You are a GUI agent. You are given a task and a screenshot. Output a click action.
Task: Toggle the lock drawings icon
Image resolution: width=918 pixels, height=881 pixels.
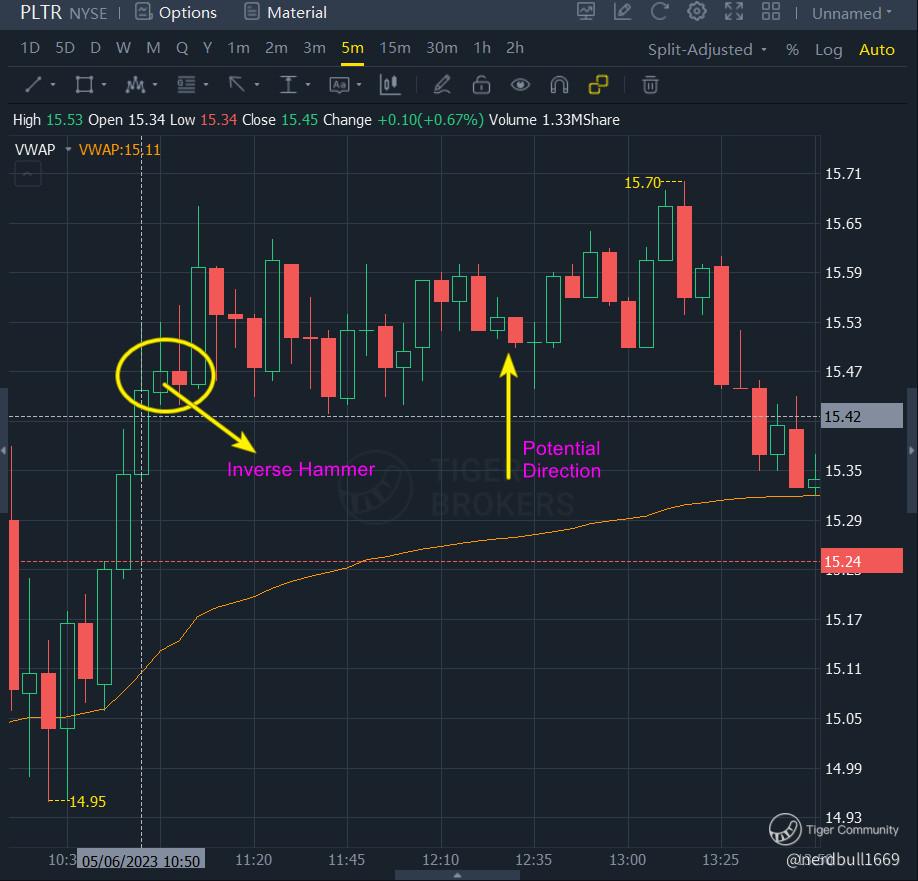(481, 85)
